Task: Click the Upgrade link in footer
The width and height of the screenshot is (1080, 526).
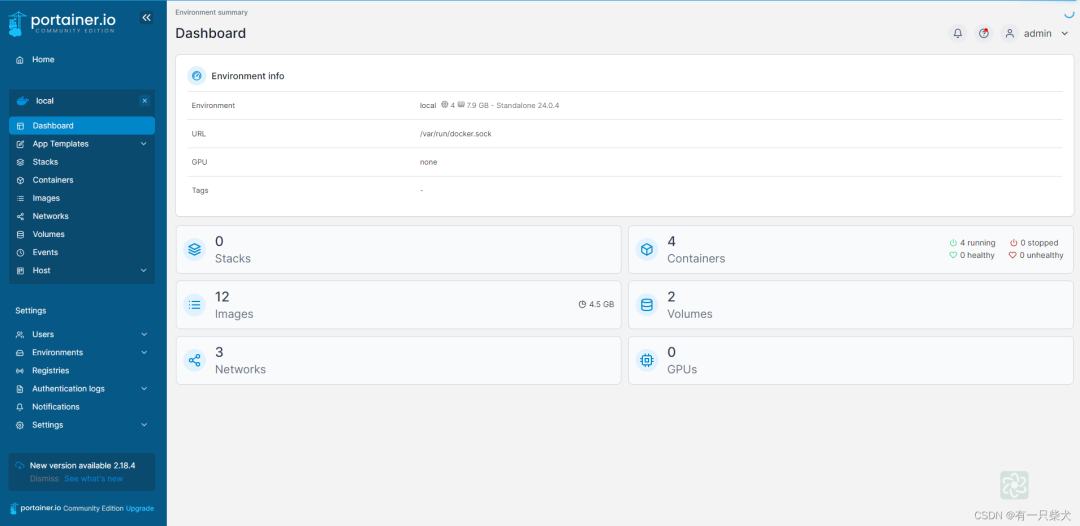Action: pyautogui.click(x=140, y=508)
